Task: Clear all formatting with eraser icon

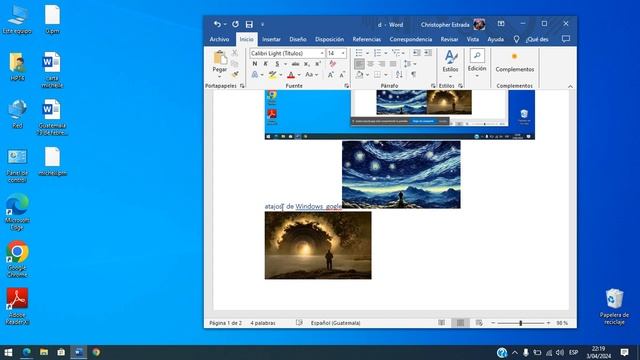Action: point(333,64)
